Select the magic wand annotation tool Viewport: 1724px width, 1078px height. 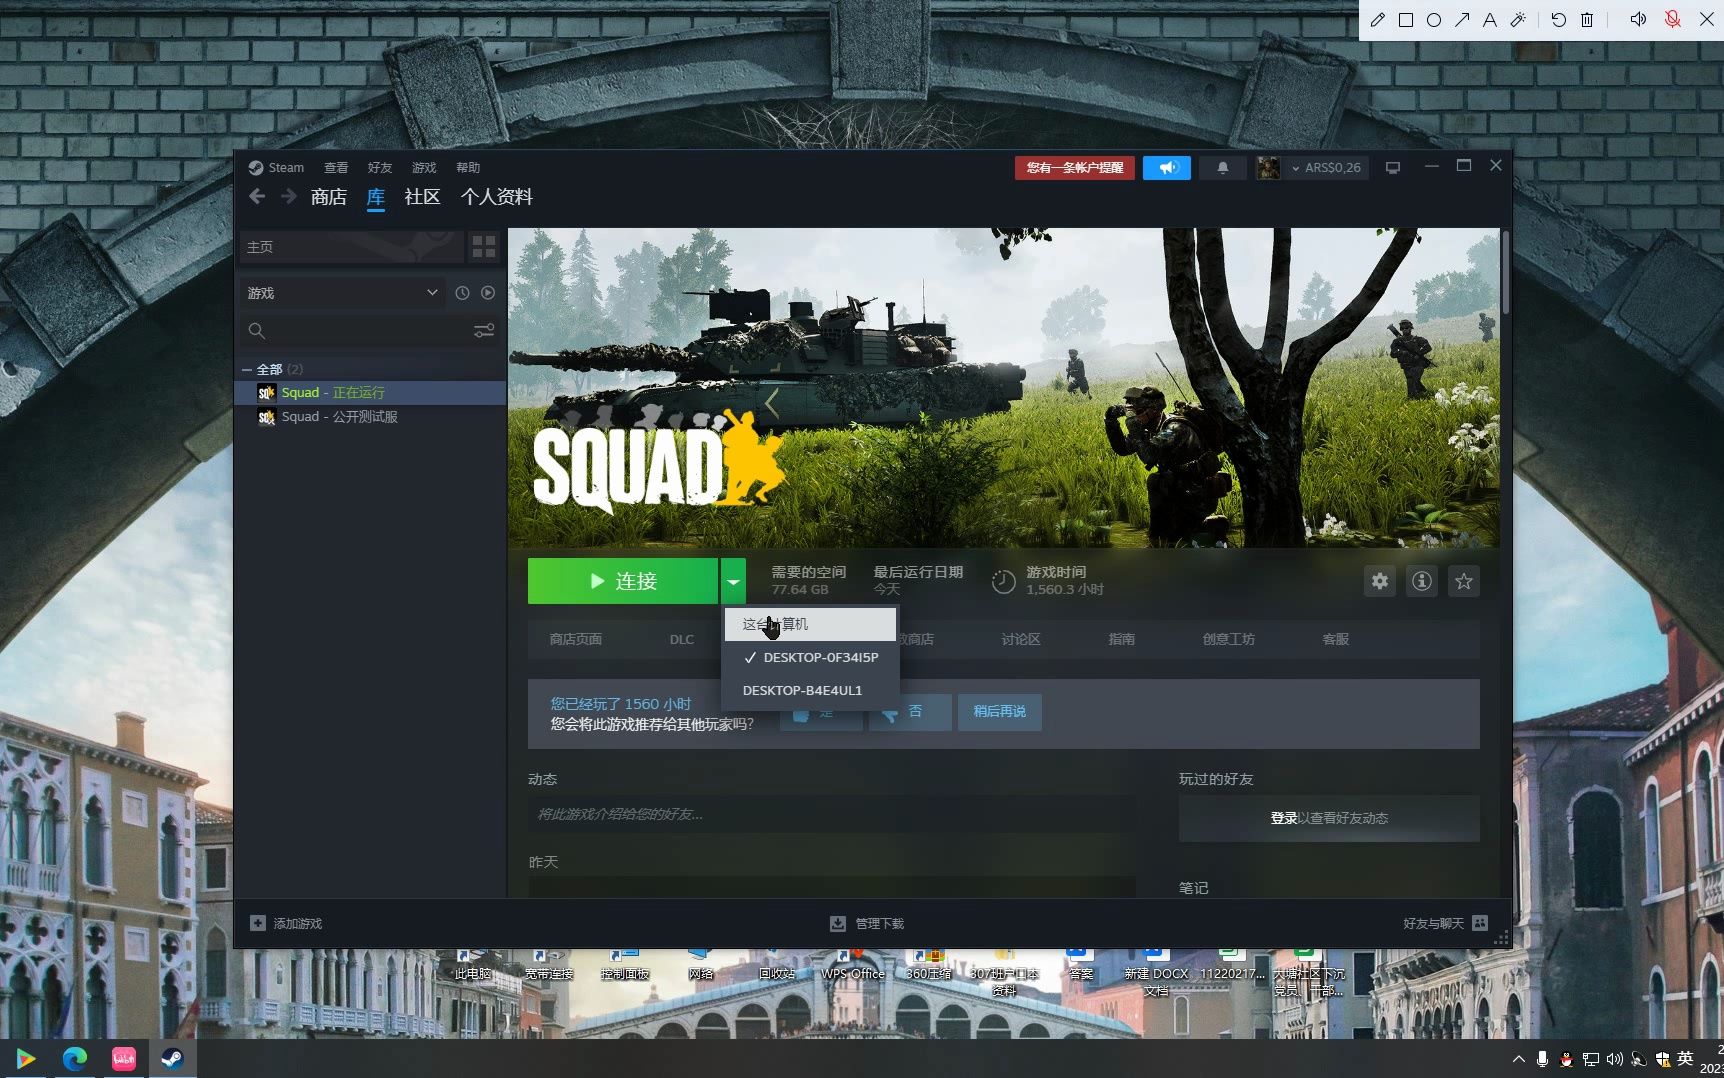point(1518,20)
